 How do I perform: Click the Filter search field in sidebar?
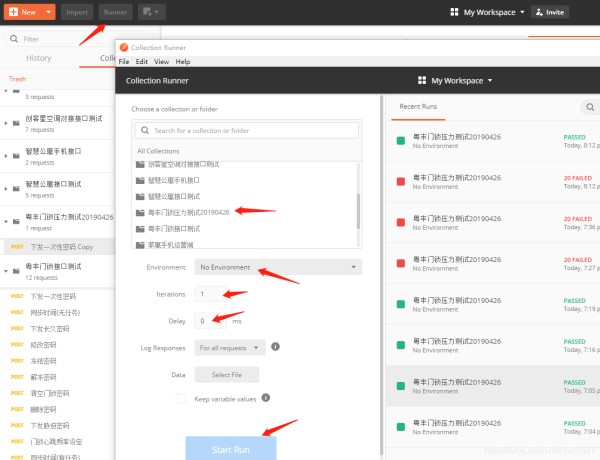78,39
